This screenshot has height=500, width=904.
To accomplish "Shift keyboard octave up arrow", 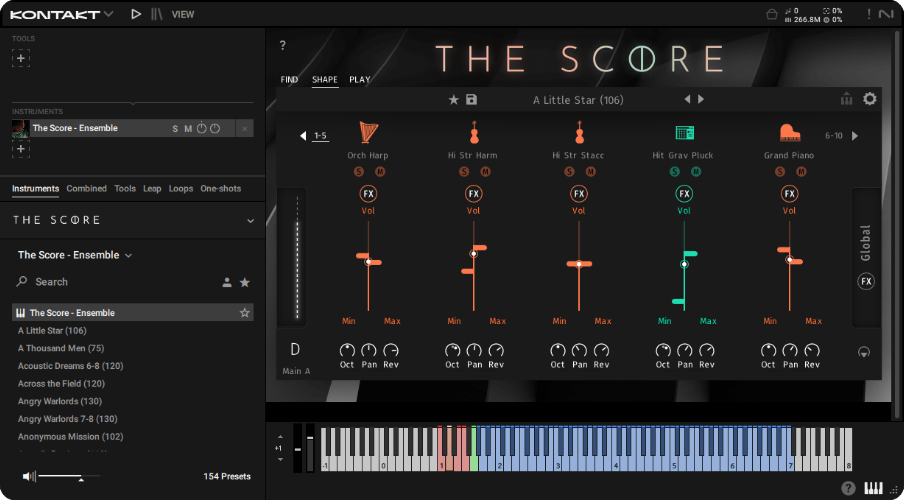I will click(281, 437).
